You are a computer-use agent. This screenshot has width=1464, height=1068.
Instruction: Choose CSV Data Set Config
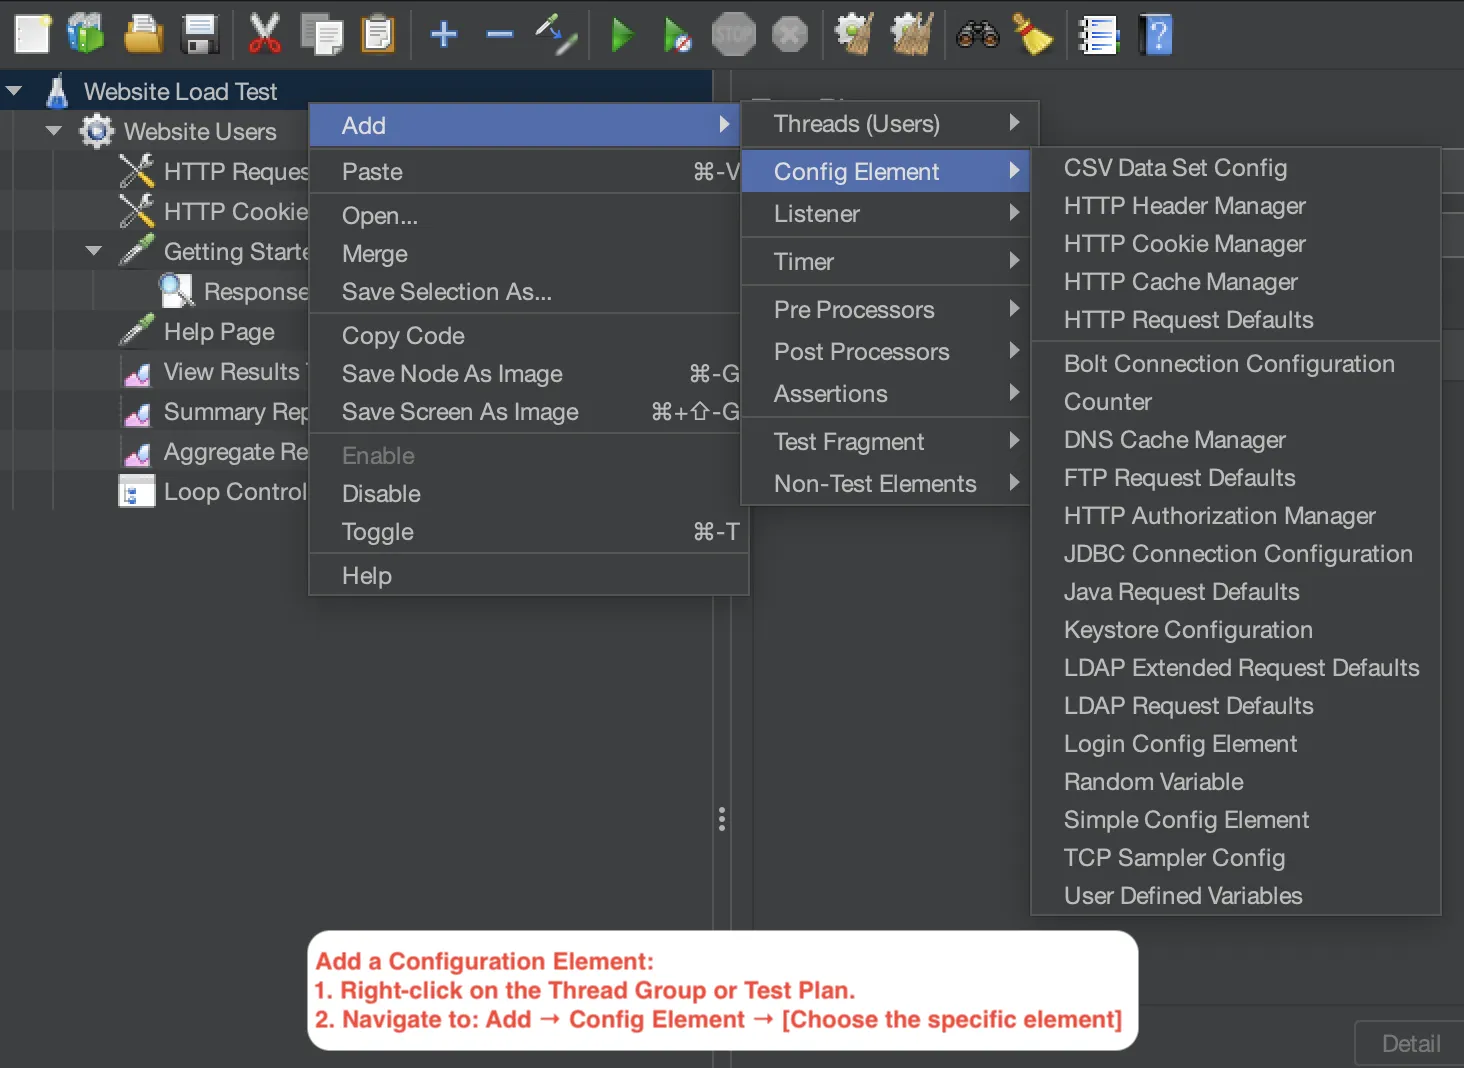[x=1175, y=168]
